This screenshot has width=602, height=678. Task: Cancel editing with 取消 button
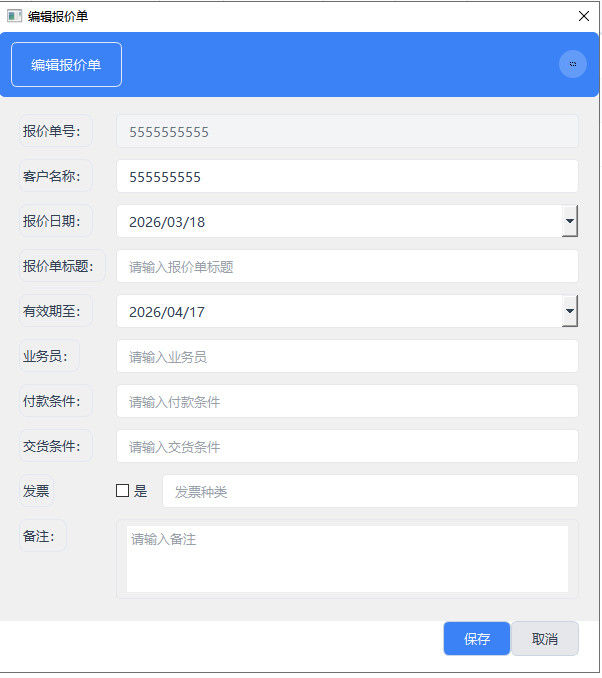tap(545, 638)
